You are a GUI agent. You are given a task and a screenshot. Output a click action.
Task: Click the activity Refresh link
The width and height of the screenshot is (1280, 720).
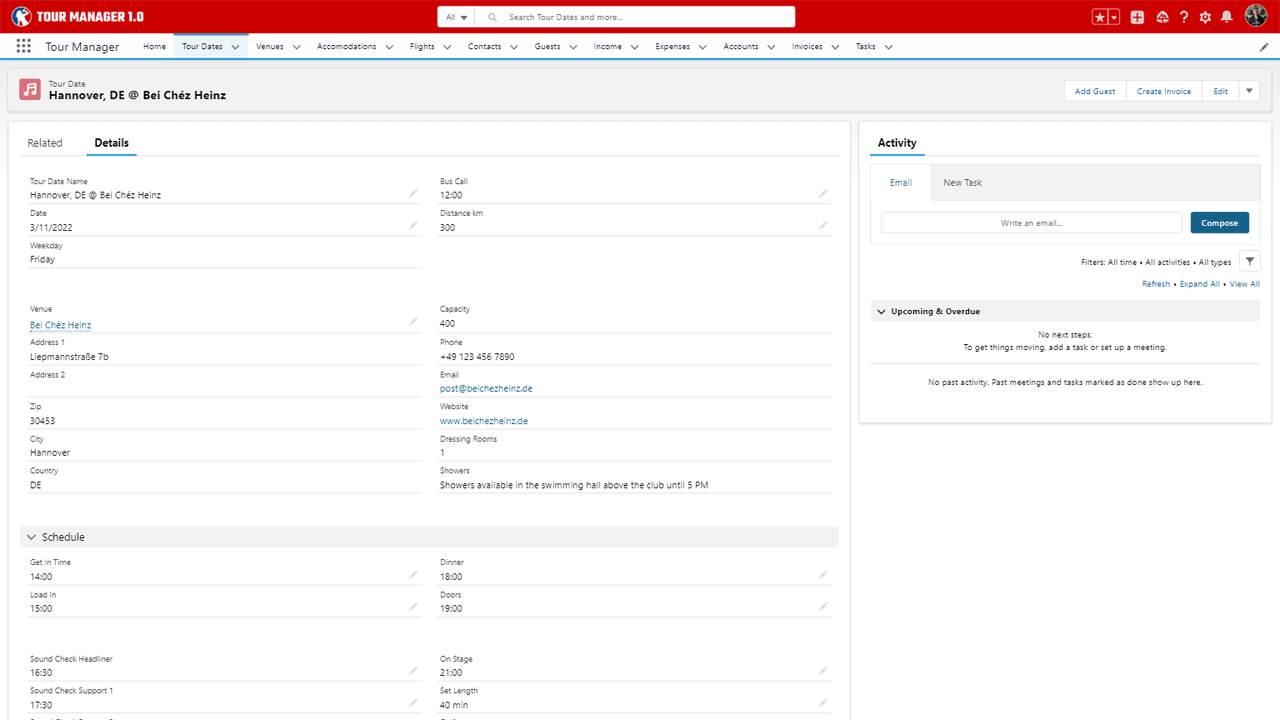pyautogui.click(x=1156, y=284)
